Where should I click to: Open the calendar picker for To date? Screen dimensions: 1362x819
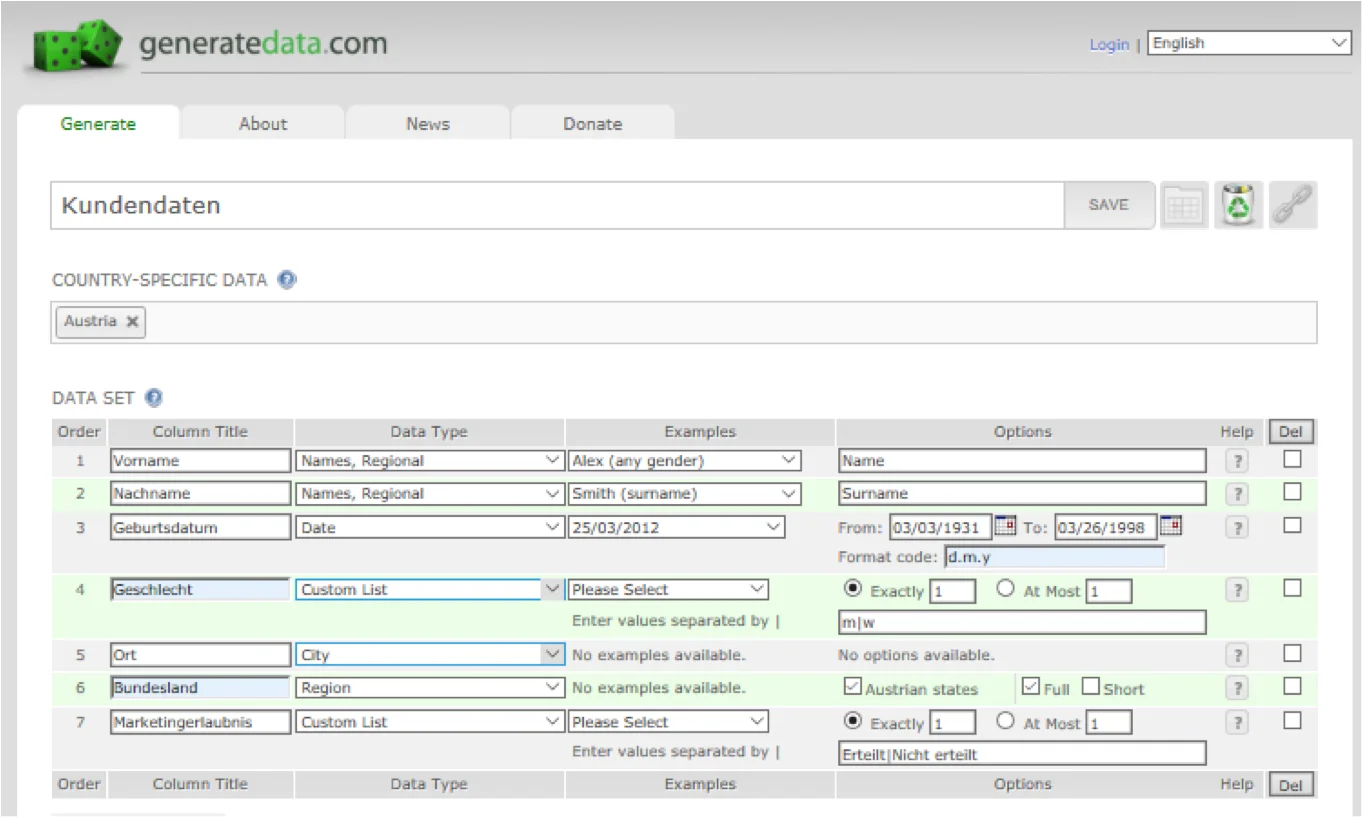[1170, 525]
